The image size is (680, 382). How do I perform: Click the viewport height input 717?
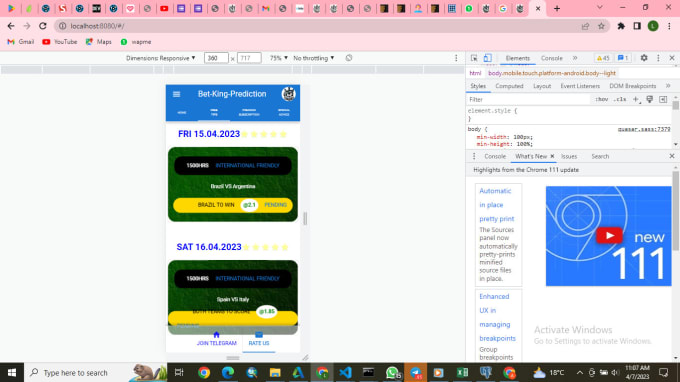point(249,58)
